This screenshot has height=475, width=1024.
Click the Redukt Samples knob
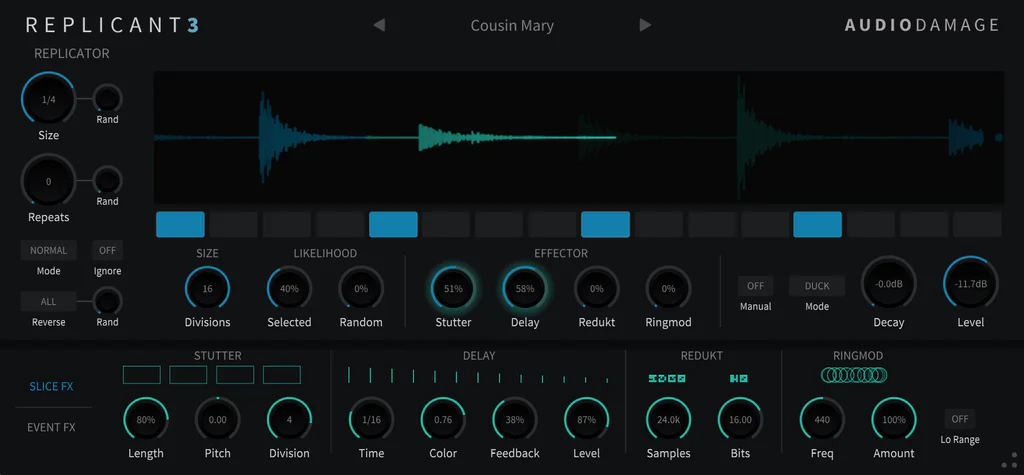(x=669, y=419)
